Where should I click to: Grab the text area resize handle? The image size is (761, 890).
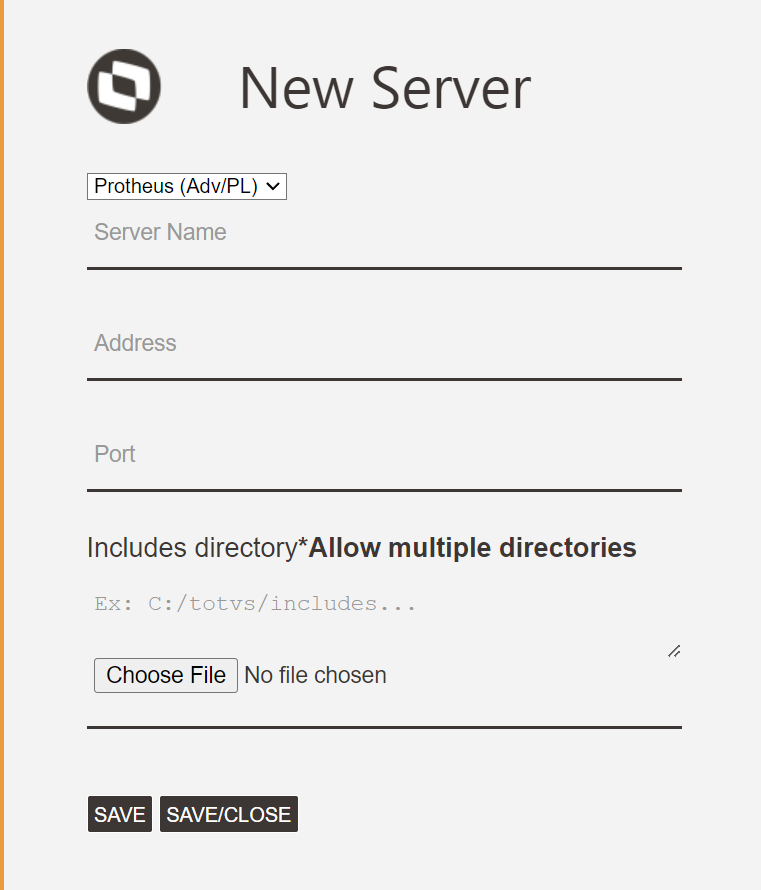(674, 651)
